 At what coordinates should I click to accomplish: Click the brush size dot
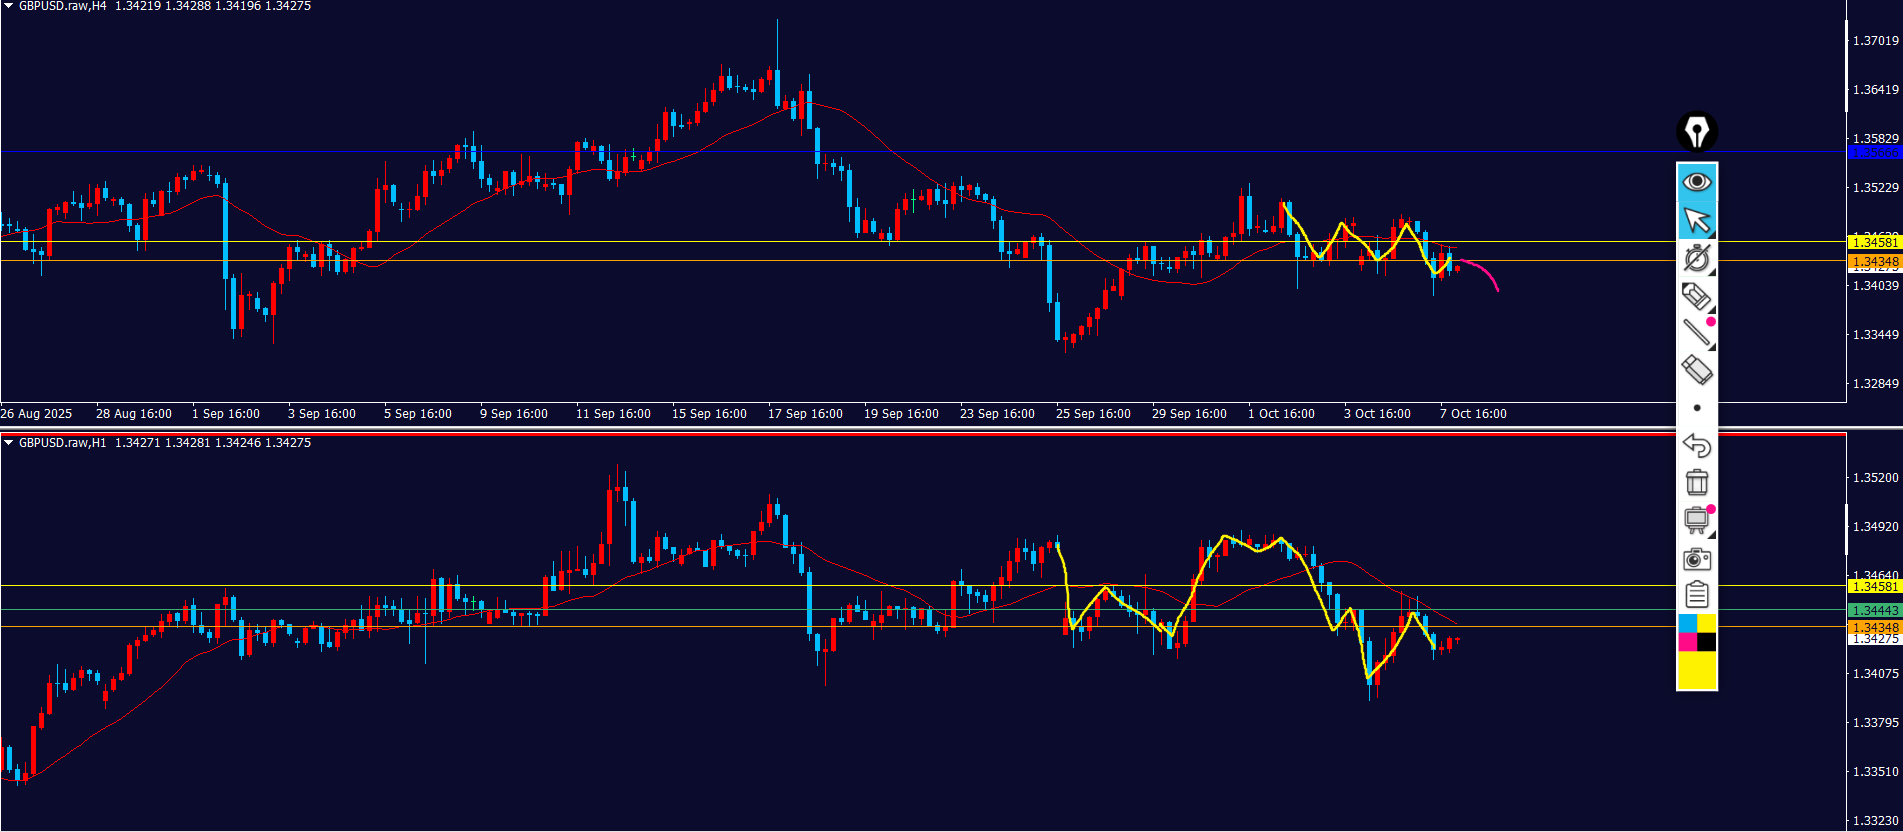click(x=1696, y=408)
